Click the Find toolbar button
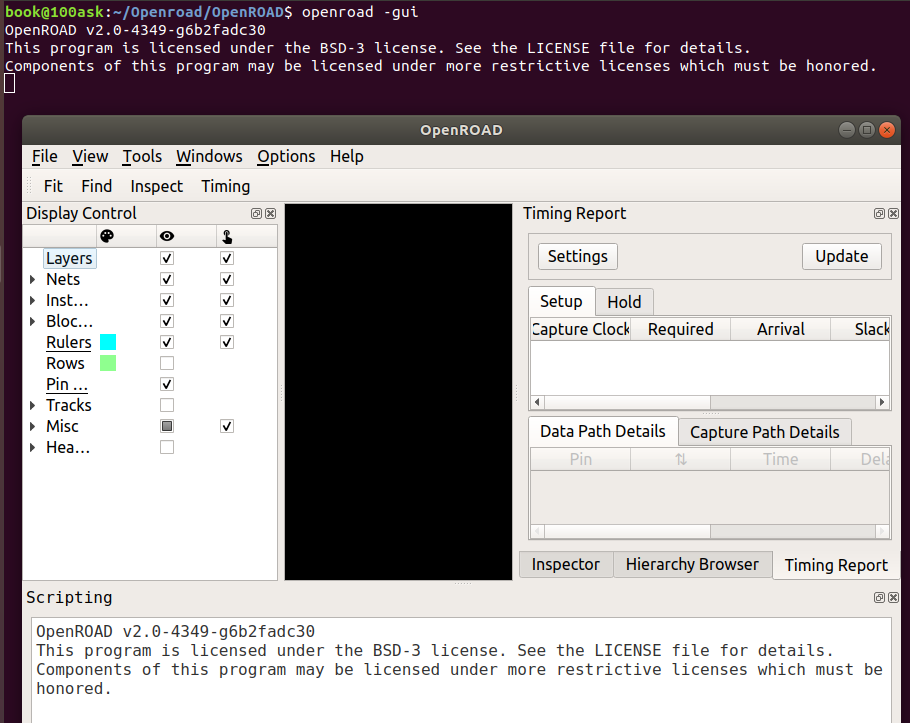Screen dimensions: 910x723 tap(97, 186)
